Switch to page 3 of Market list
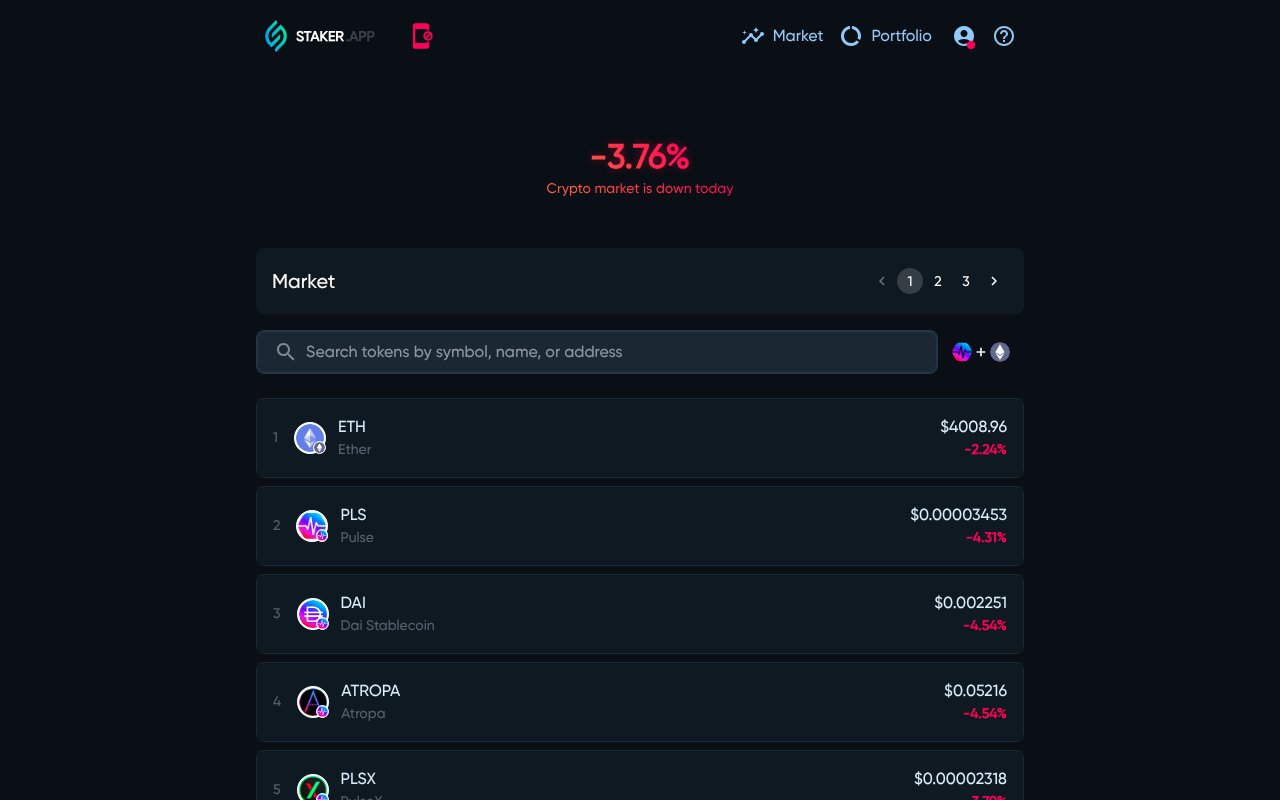Screen dimensions: 1280x800 pos(965,281)
